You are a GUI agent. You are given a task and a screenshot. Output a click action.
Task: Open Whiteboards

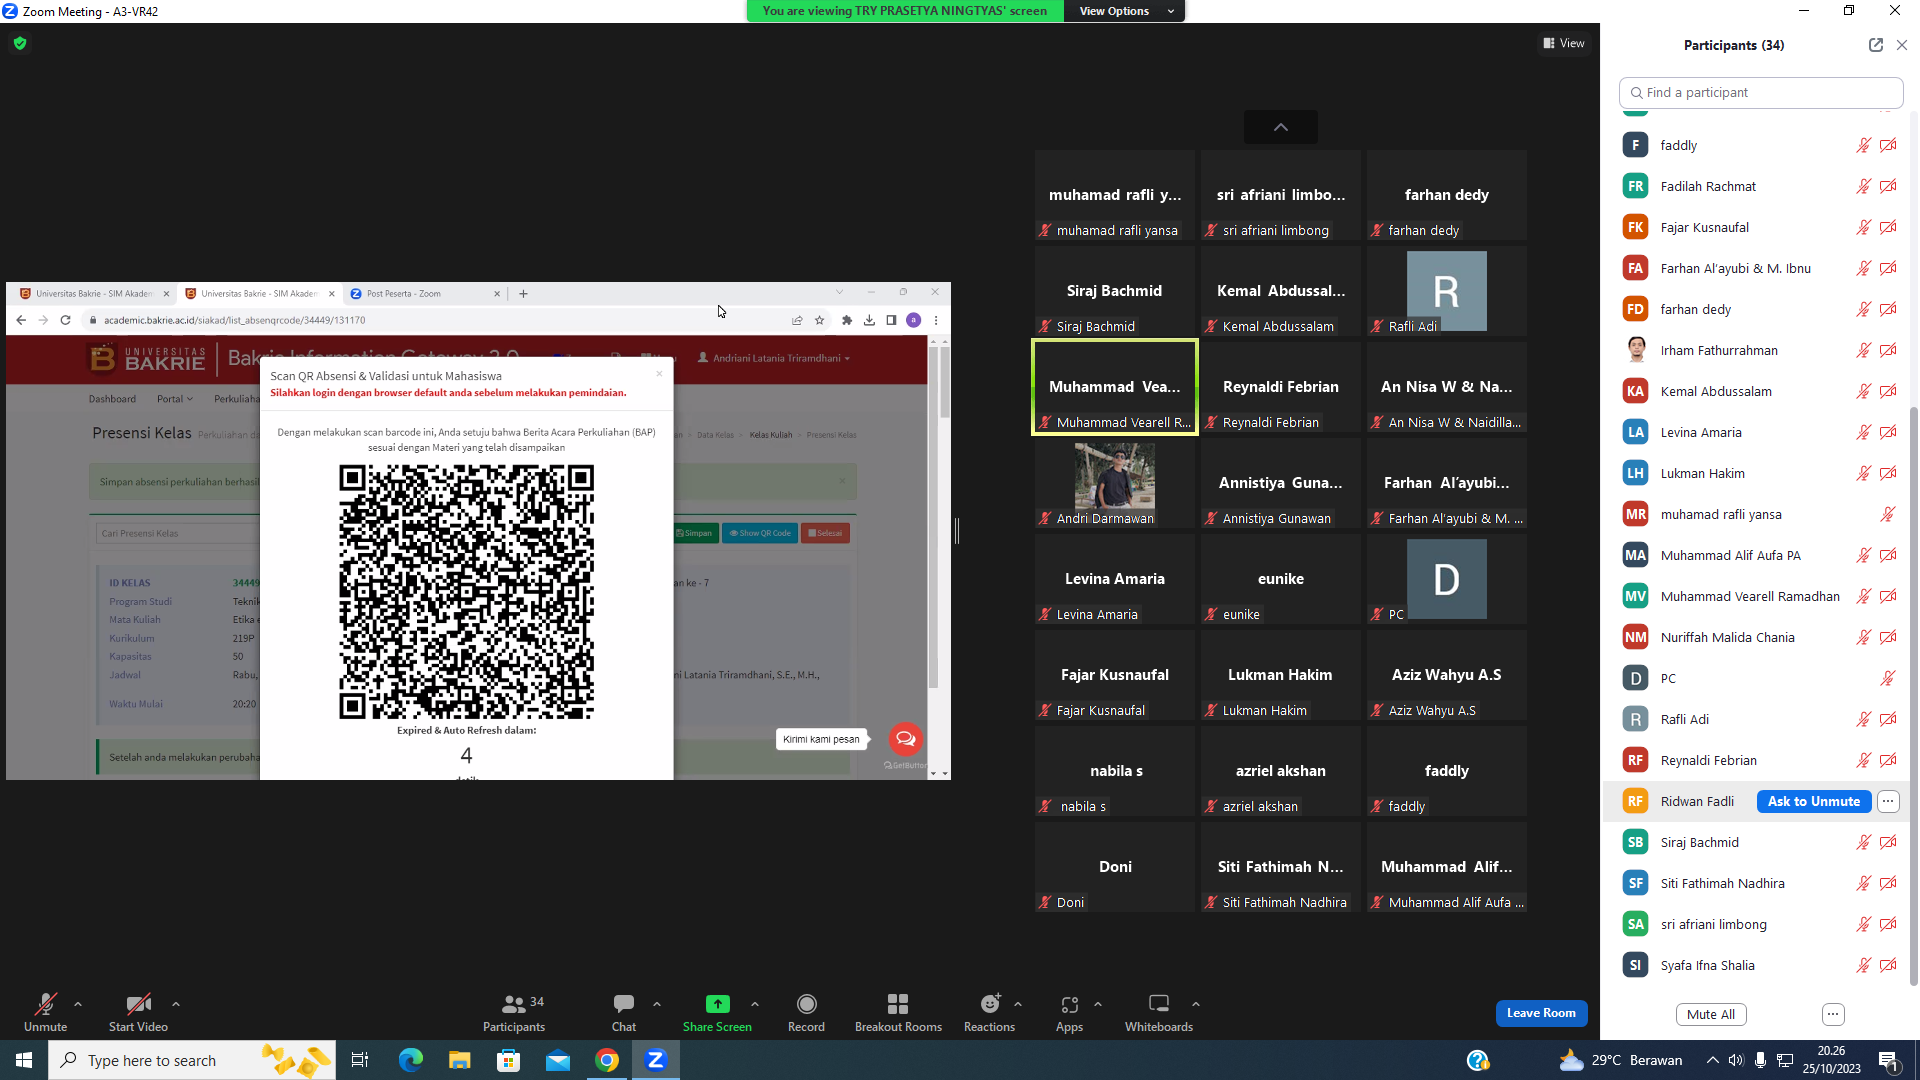click(x=1159, y=1012)
